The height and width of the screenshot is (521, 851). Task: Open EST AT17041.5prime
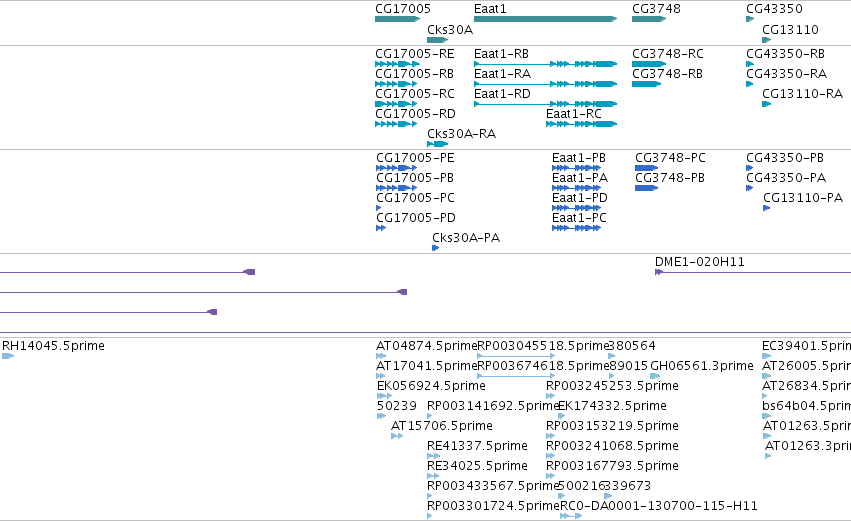click(426, 366)
